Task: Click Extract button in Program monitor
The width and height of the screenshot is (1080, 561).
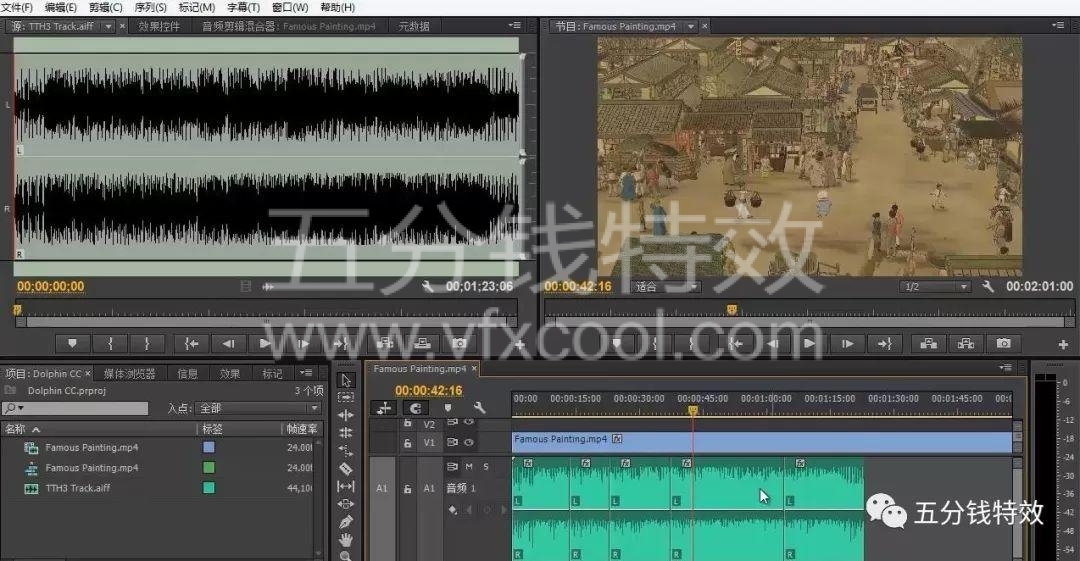Action: coord(966,343)
